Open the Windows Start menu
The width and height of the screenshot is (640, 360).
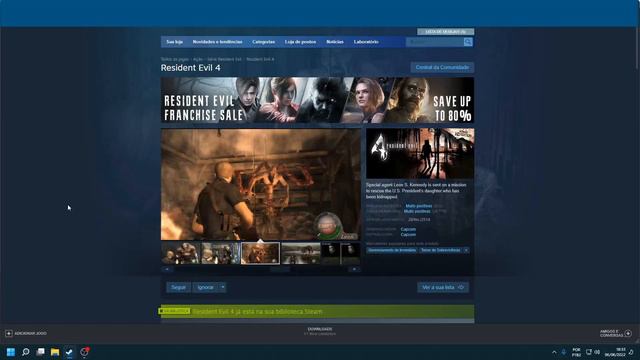[x=11, y=352]
